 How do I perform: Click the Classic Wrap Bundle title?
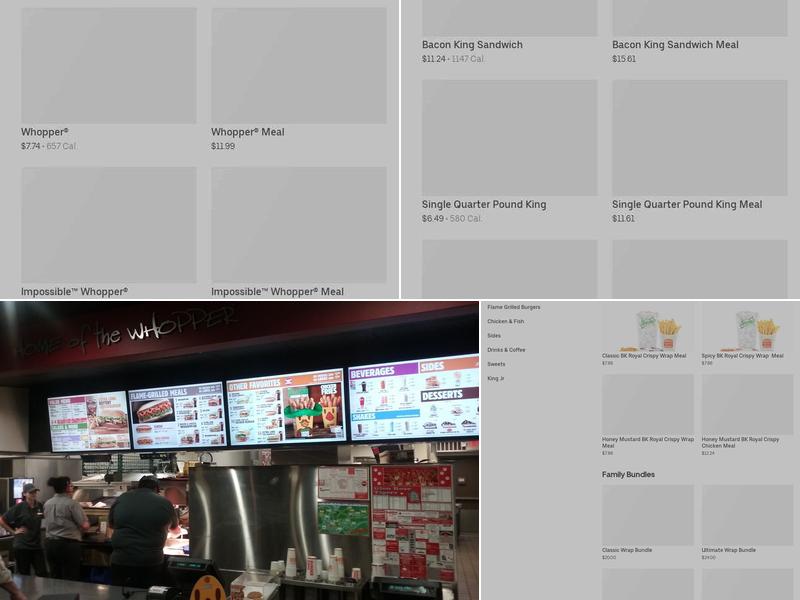click(x=627, y=550)
